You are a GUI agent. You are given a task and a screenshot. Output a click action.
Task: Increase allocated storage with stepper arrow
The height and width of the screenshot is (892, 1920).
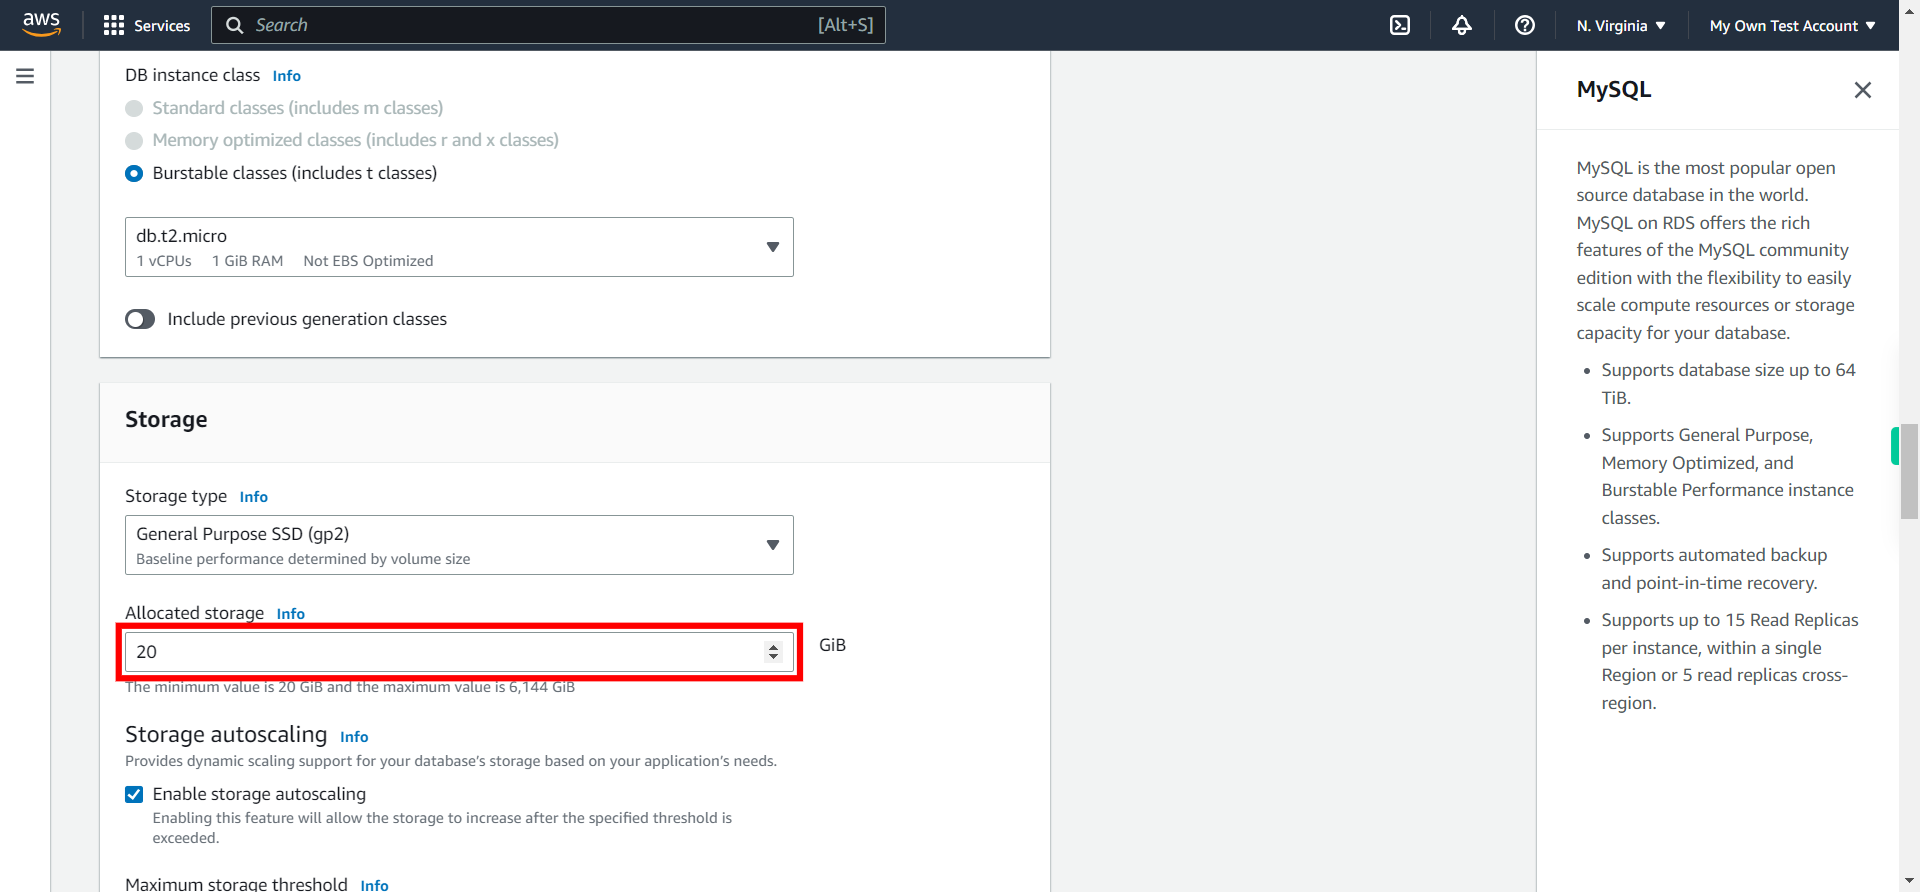pos(773,647)
